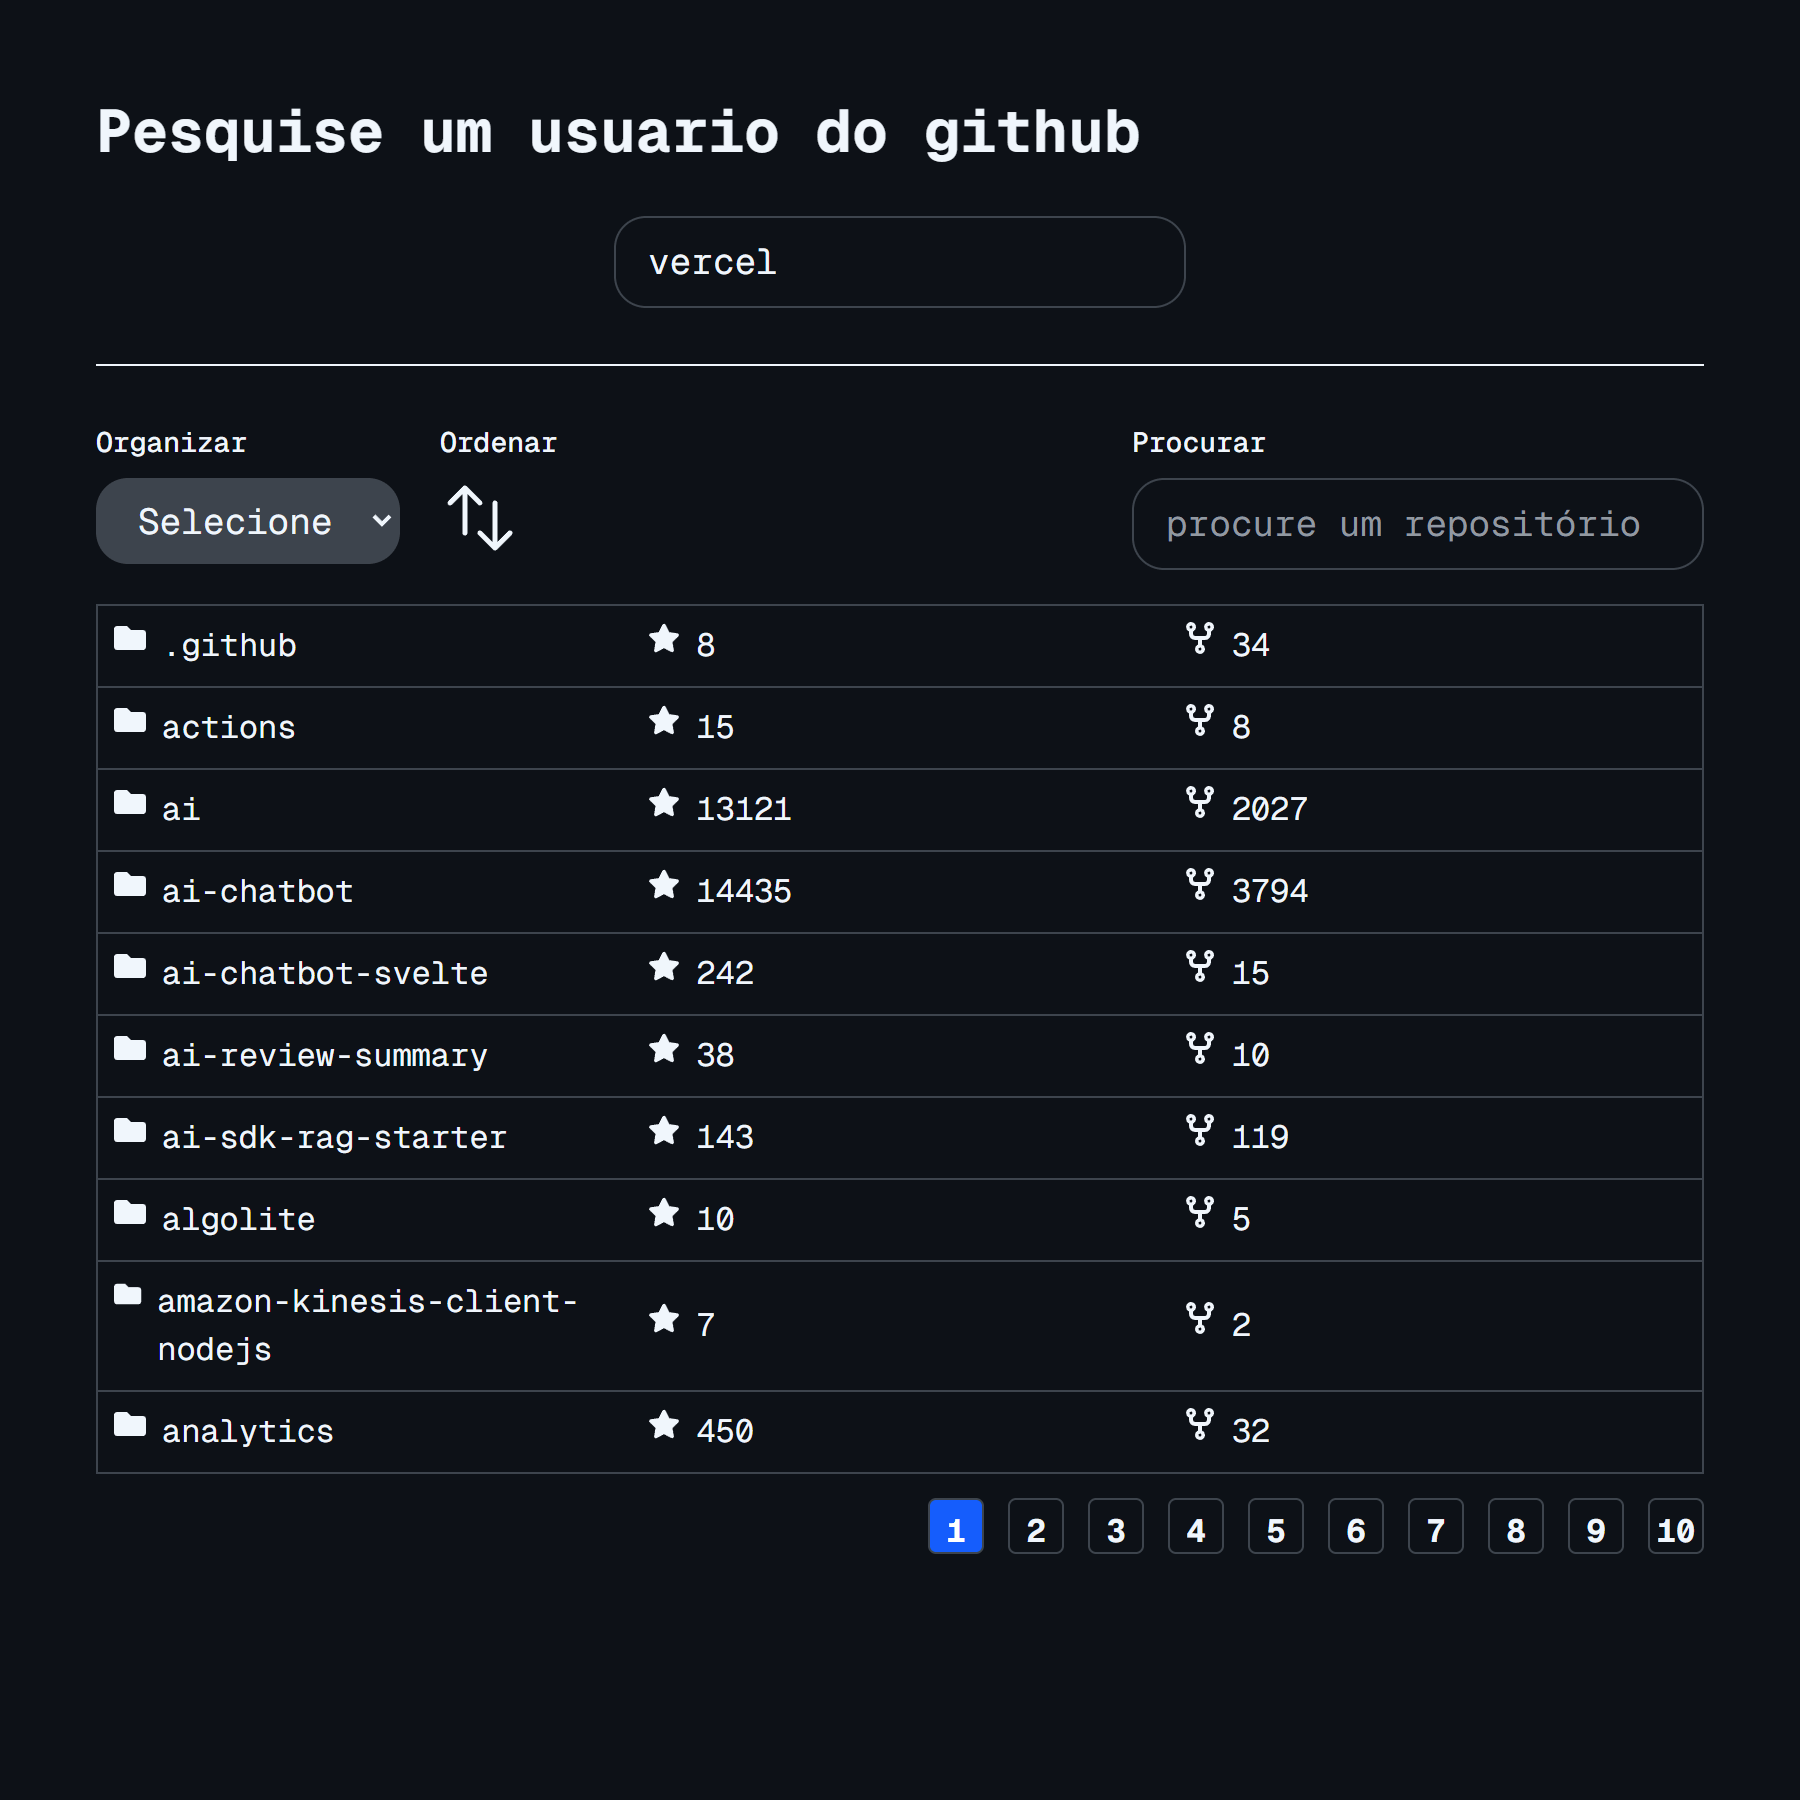The width and height of the screenshot is (1800, 1800).
Task: Open the Selecione organize dropdown
Action: pos(248,521)
